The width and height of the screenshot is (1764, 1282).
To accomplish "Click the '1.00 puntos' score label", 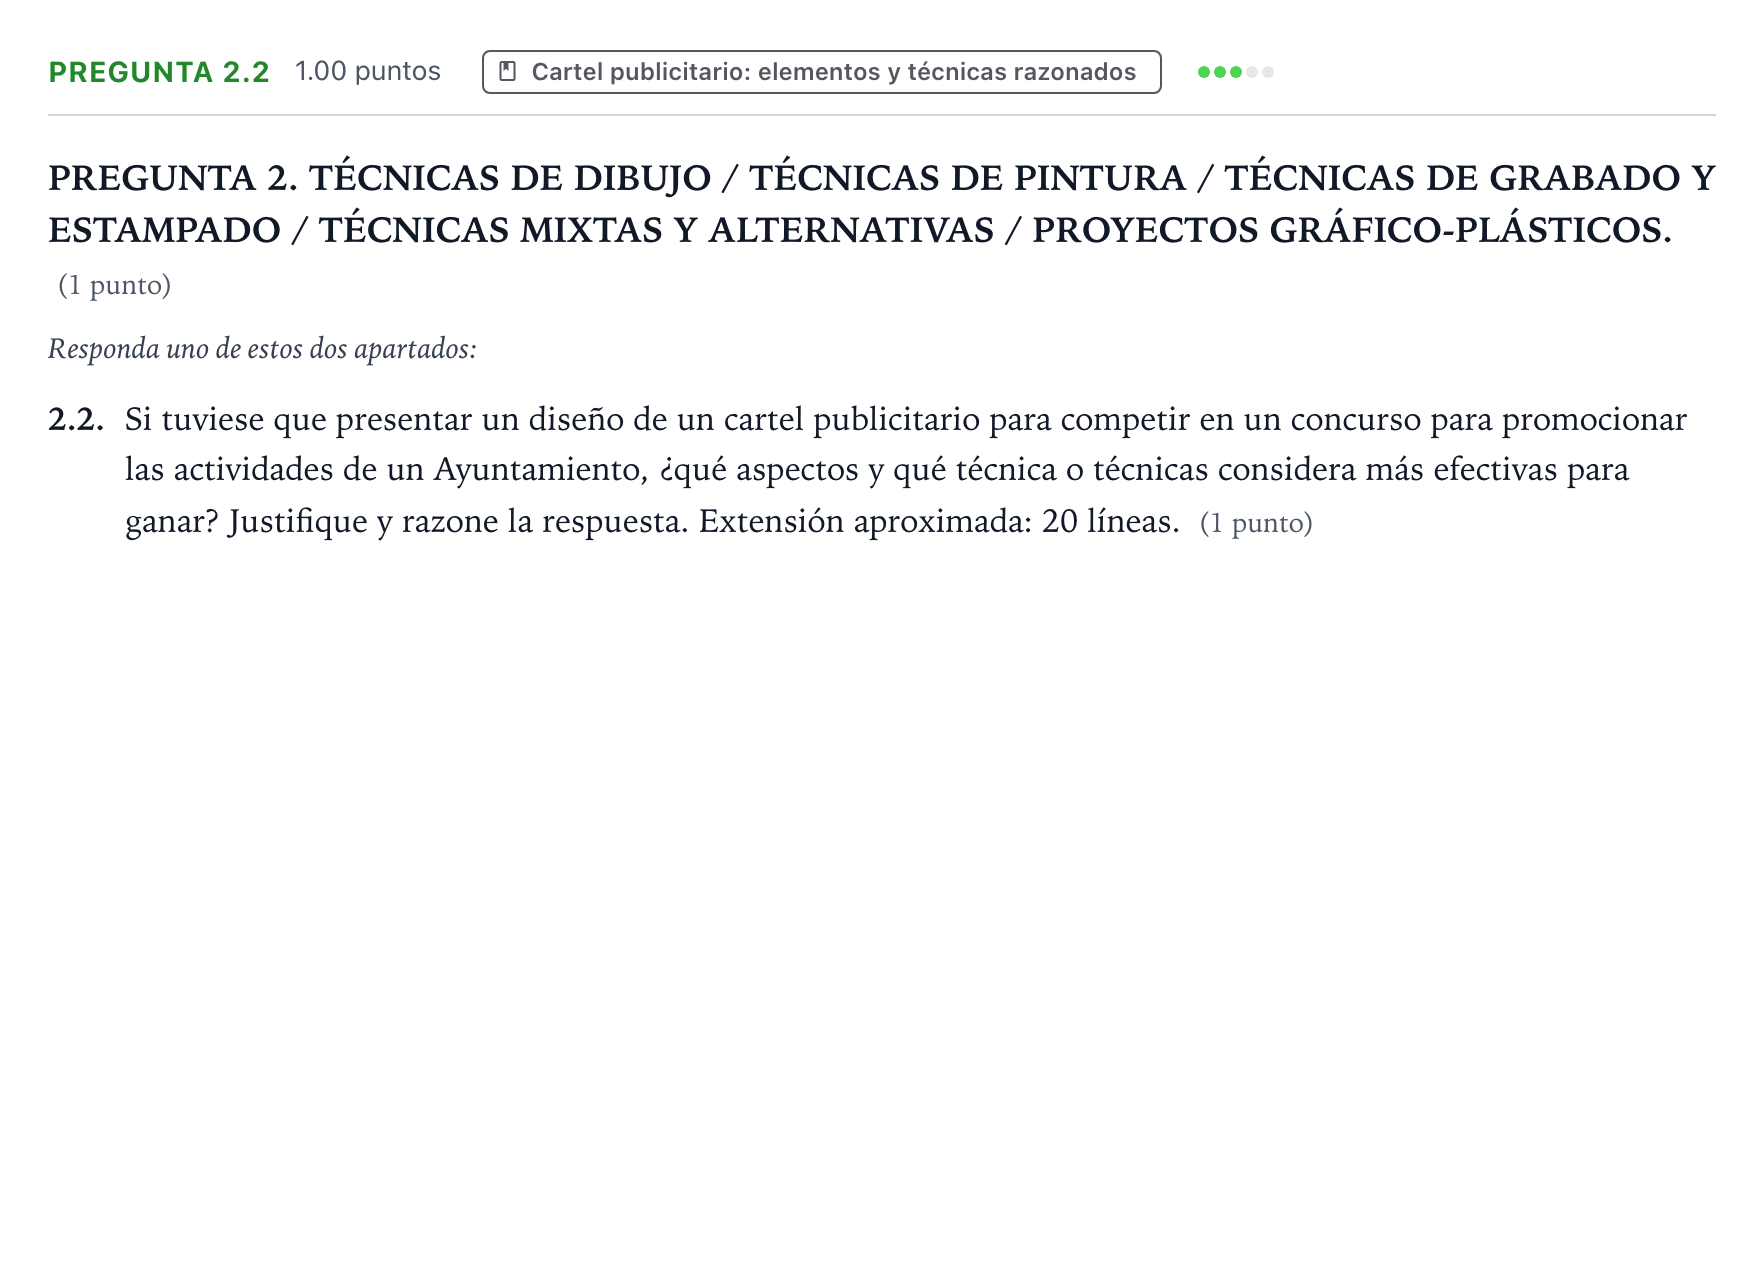I will click(368, 72).
